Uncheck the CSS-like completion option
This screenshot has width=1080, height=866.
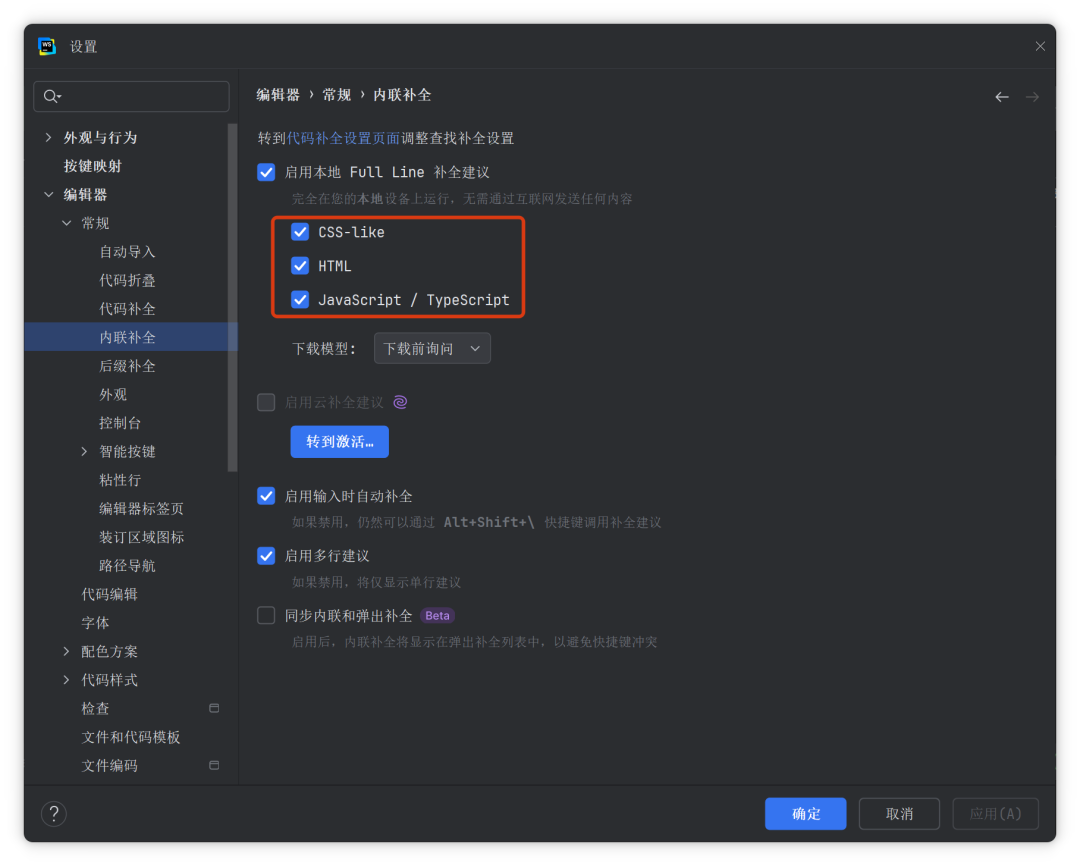point(300,231)
